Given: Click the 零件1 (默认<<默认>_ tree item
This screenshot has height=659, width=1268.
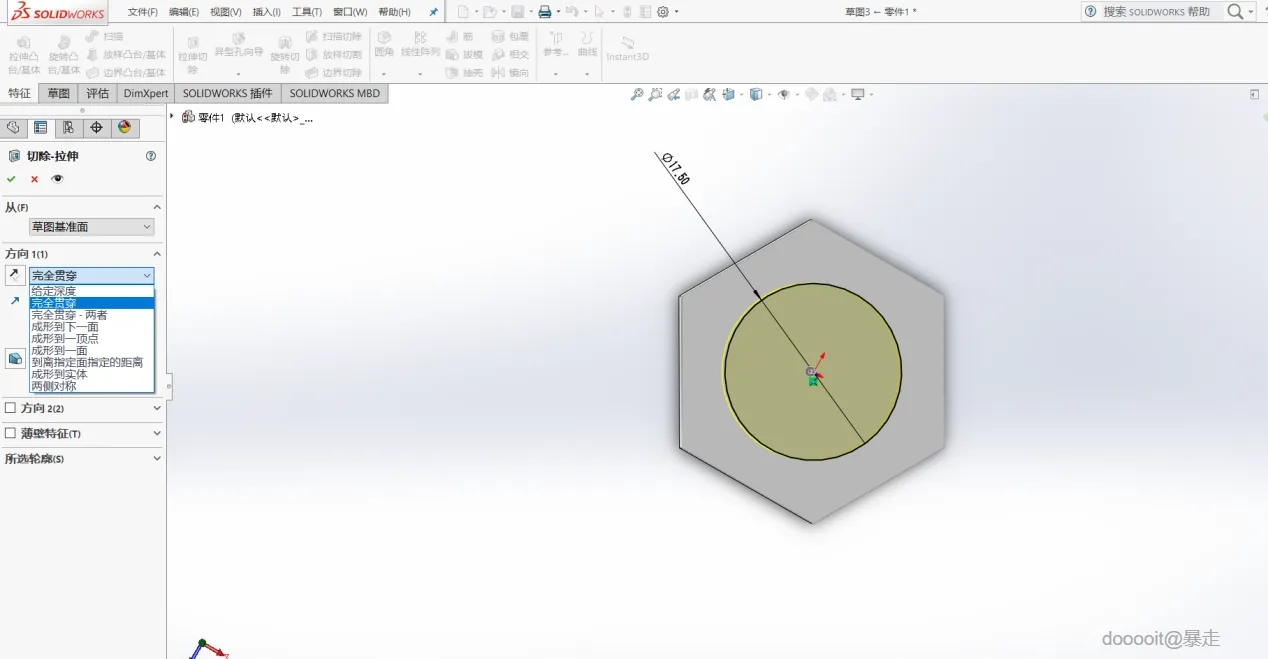Looking at the screenshot, I should click(x=247, y=117).
